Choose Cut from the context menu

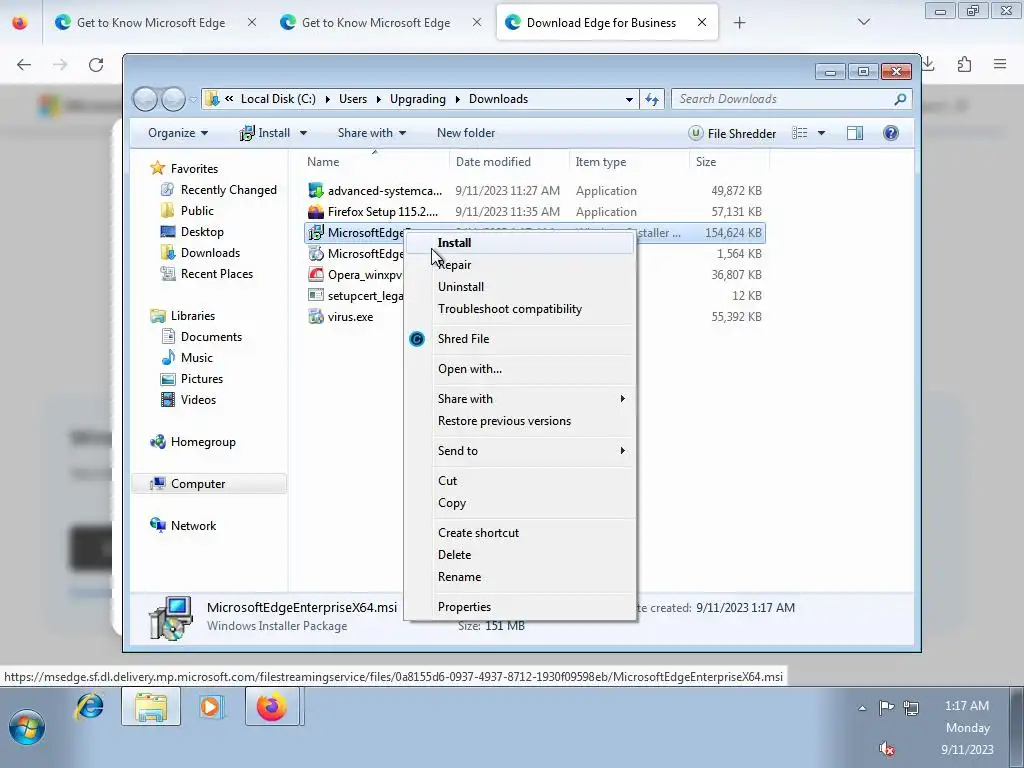point(447,481)
